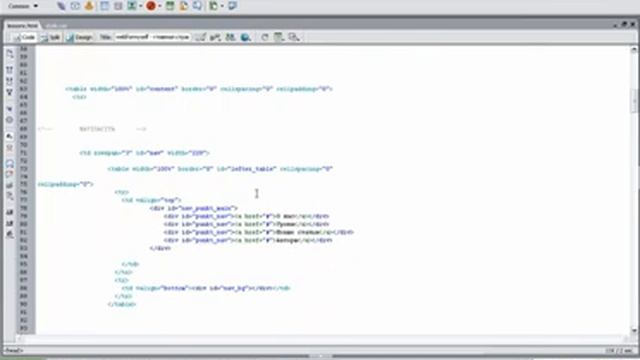The image size is (640, 360).
Task: Insert a Hyperlink from the Common bar
Action: [x=61, y=6]
